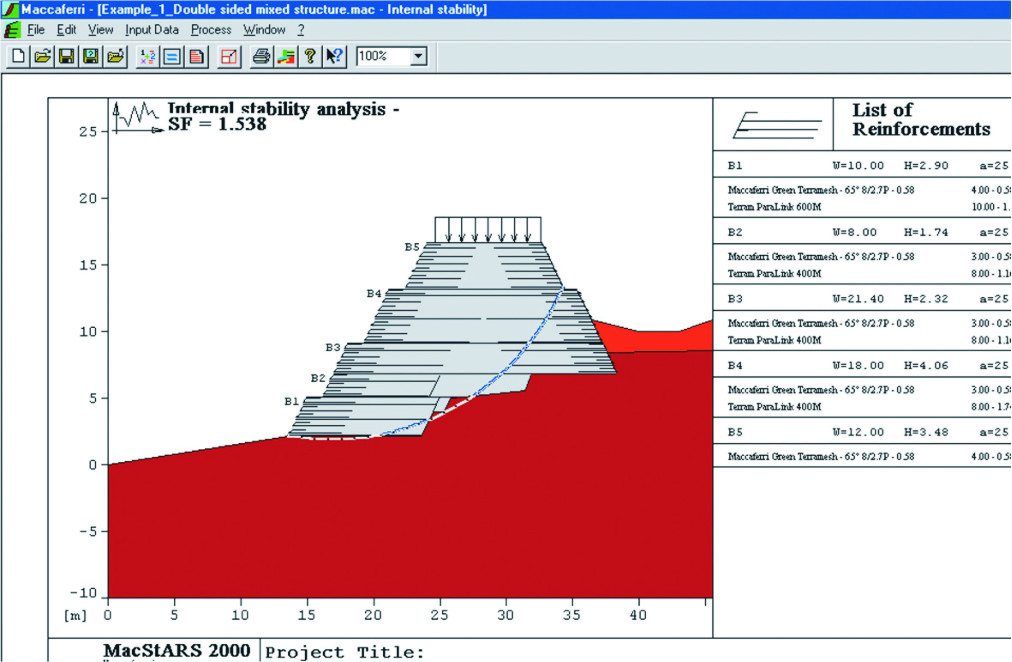This screenshot has height=662, width=1012.
Task: Click the red zoom window icon
Action: 229,57
